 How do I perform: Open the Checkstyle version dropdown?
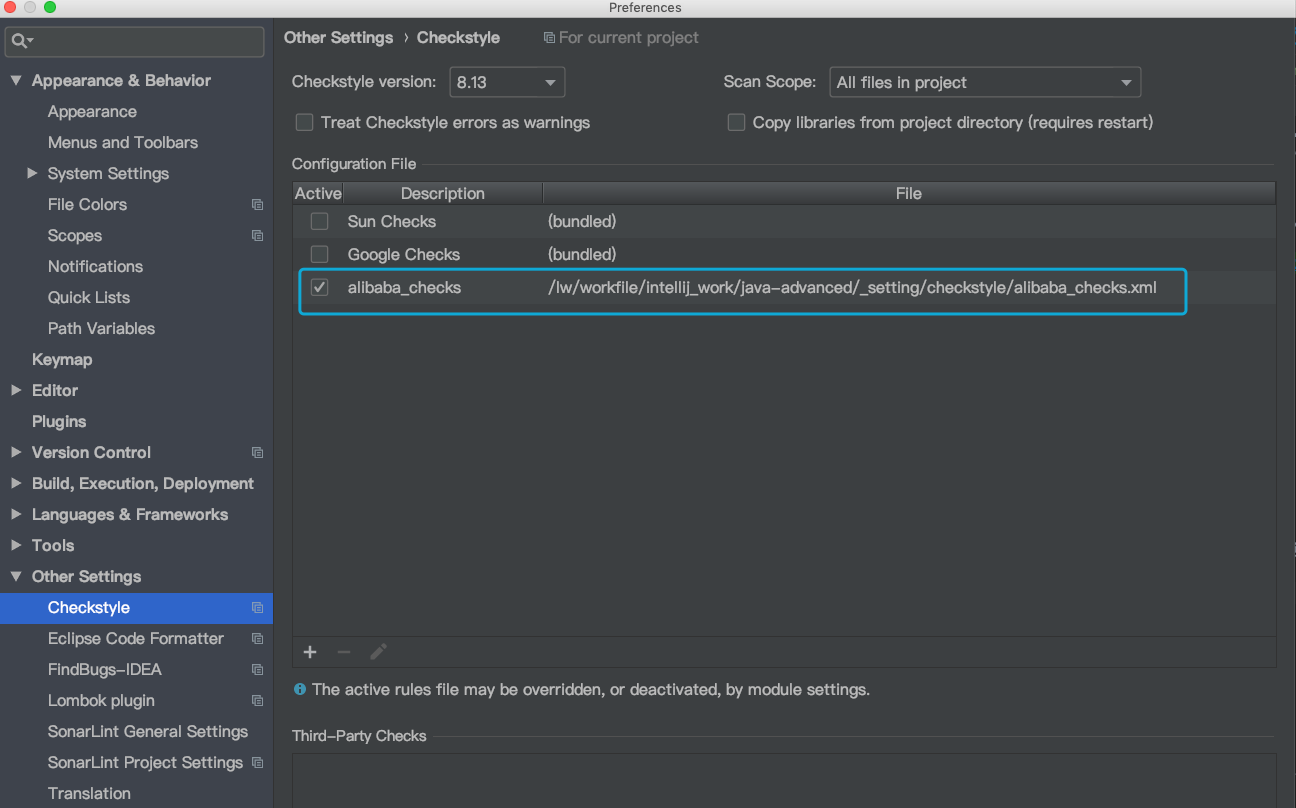point(507,83)
